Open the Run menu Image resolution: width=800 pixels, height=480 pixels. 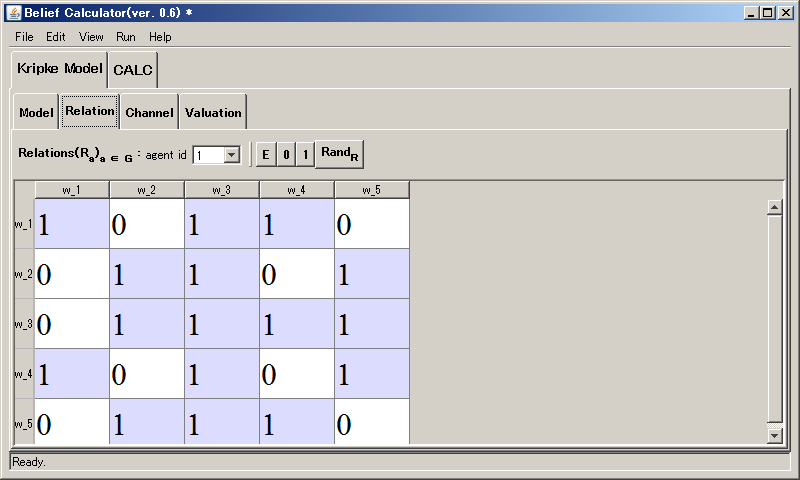click(x=125, y=37)
